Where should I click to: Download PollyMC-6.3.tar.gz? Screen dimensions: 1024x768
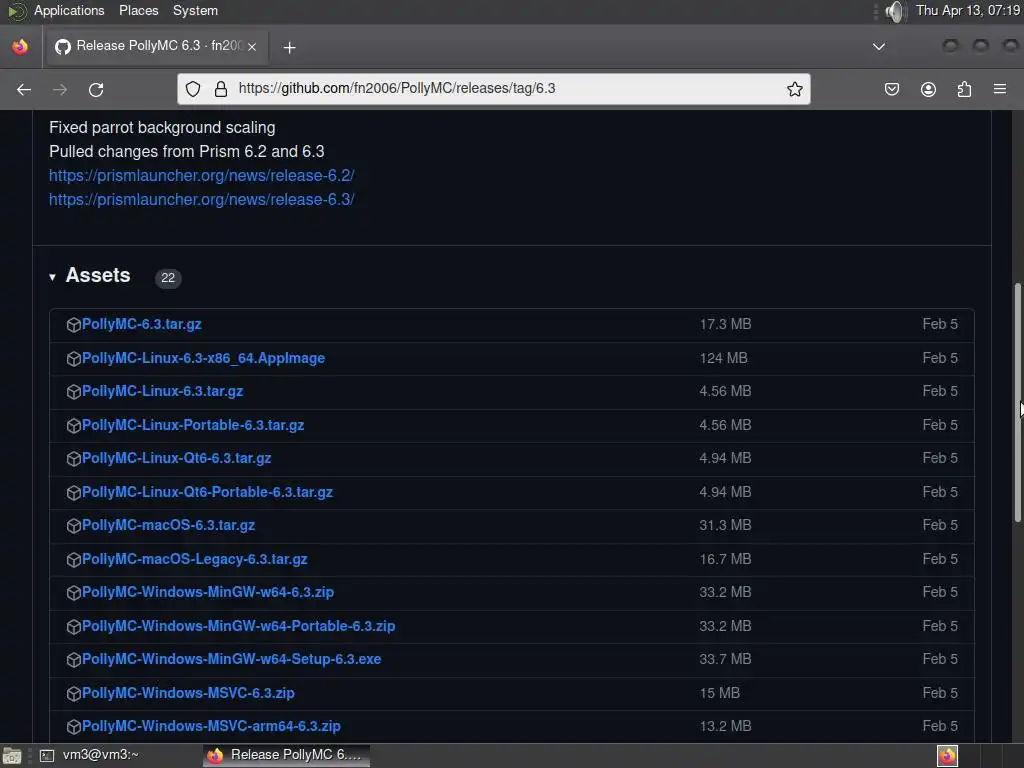tap(142, 325)
